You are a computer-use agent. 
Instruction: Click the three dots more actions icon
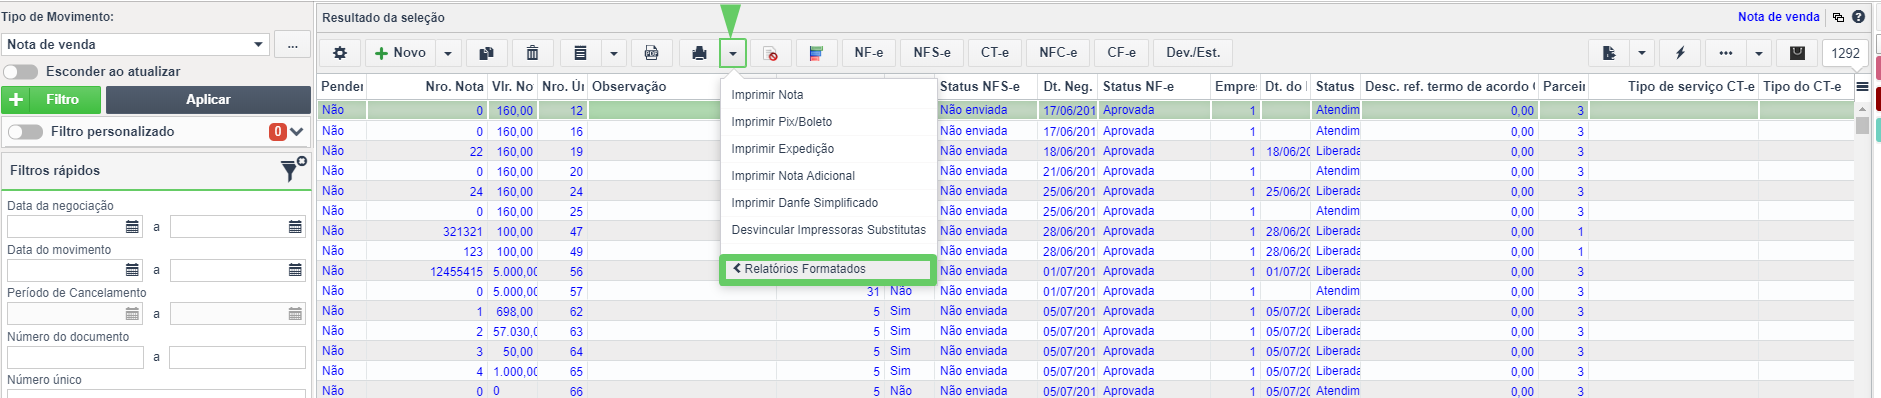point(1725,53)
